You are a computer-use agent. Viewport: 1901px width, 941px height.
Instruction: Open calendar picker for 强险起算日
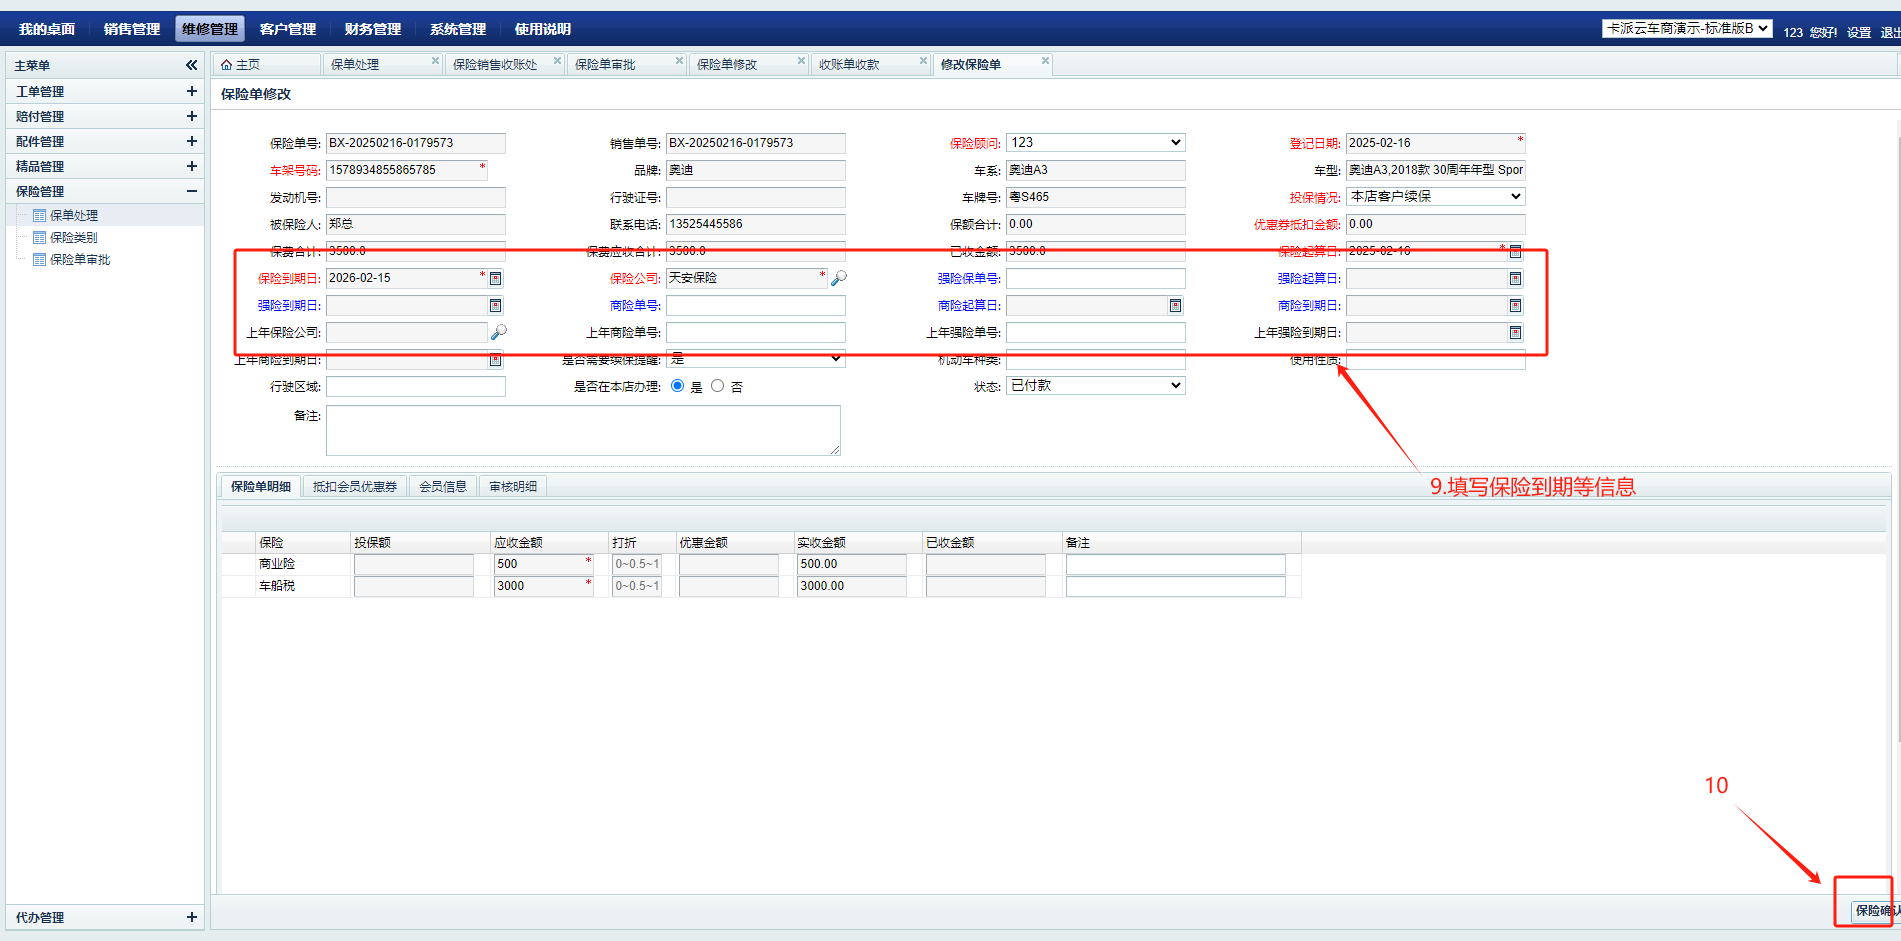pos(1515,279)
